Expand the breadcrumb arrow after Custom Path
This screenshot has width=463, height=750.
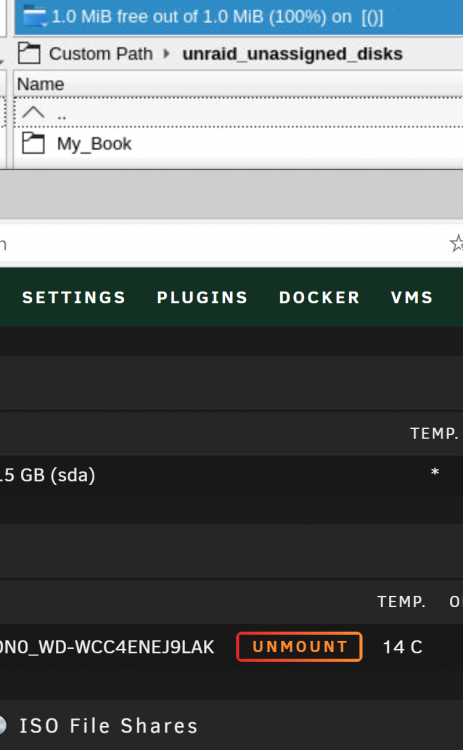(167, 53)
